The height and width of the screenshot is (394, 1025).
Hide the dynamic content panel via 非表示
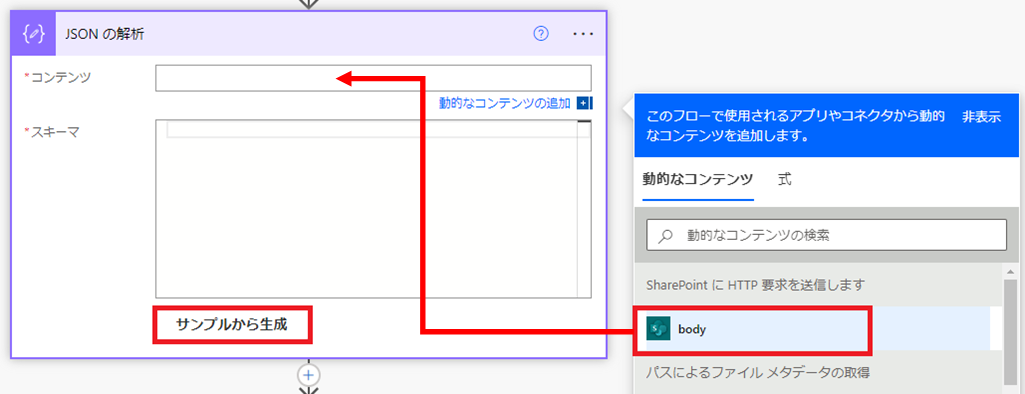[x=981, y=118]
